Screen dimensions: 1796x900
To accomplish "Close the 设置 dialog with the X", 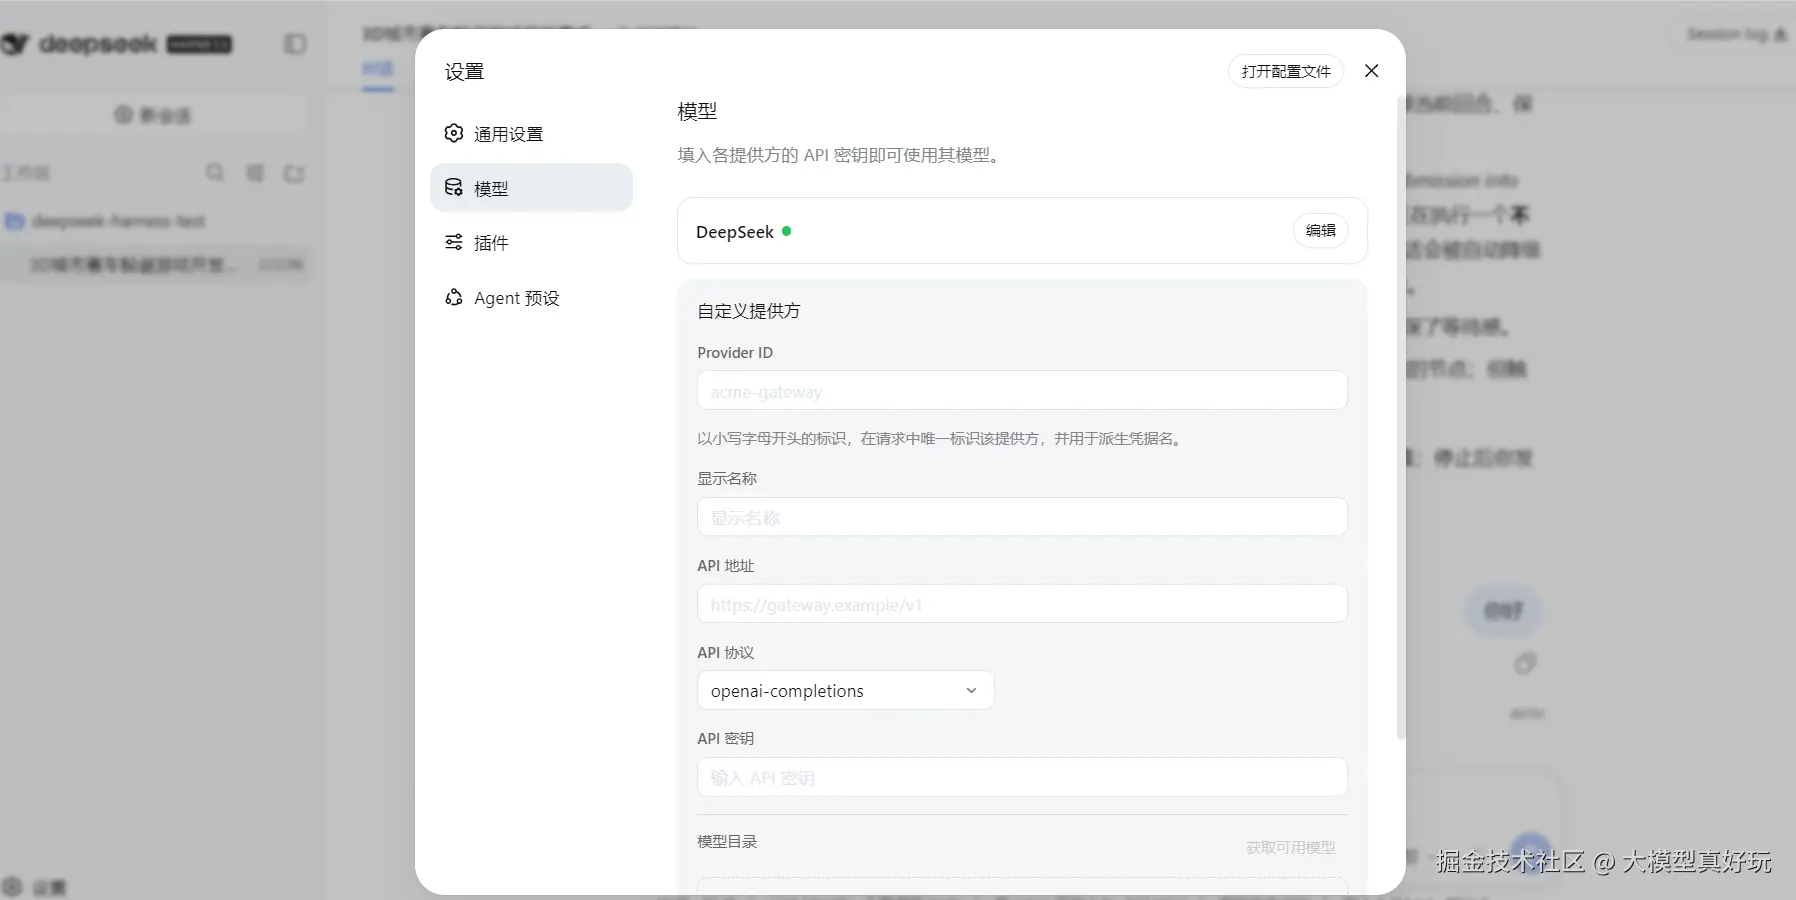I will point(1372,71).
